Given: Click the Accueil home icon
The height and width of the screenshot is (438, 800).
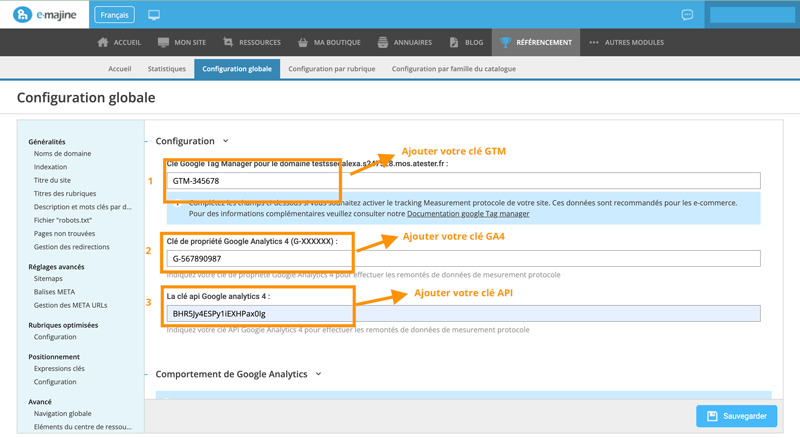Looking at the screenshot, I should click(103, 42).
